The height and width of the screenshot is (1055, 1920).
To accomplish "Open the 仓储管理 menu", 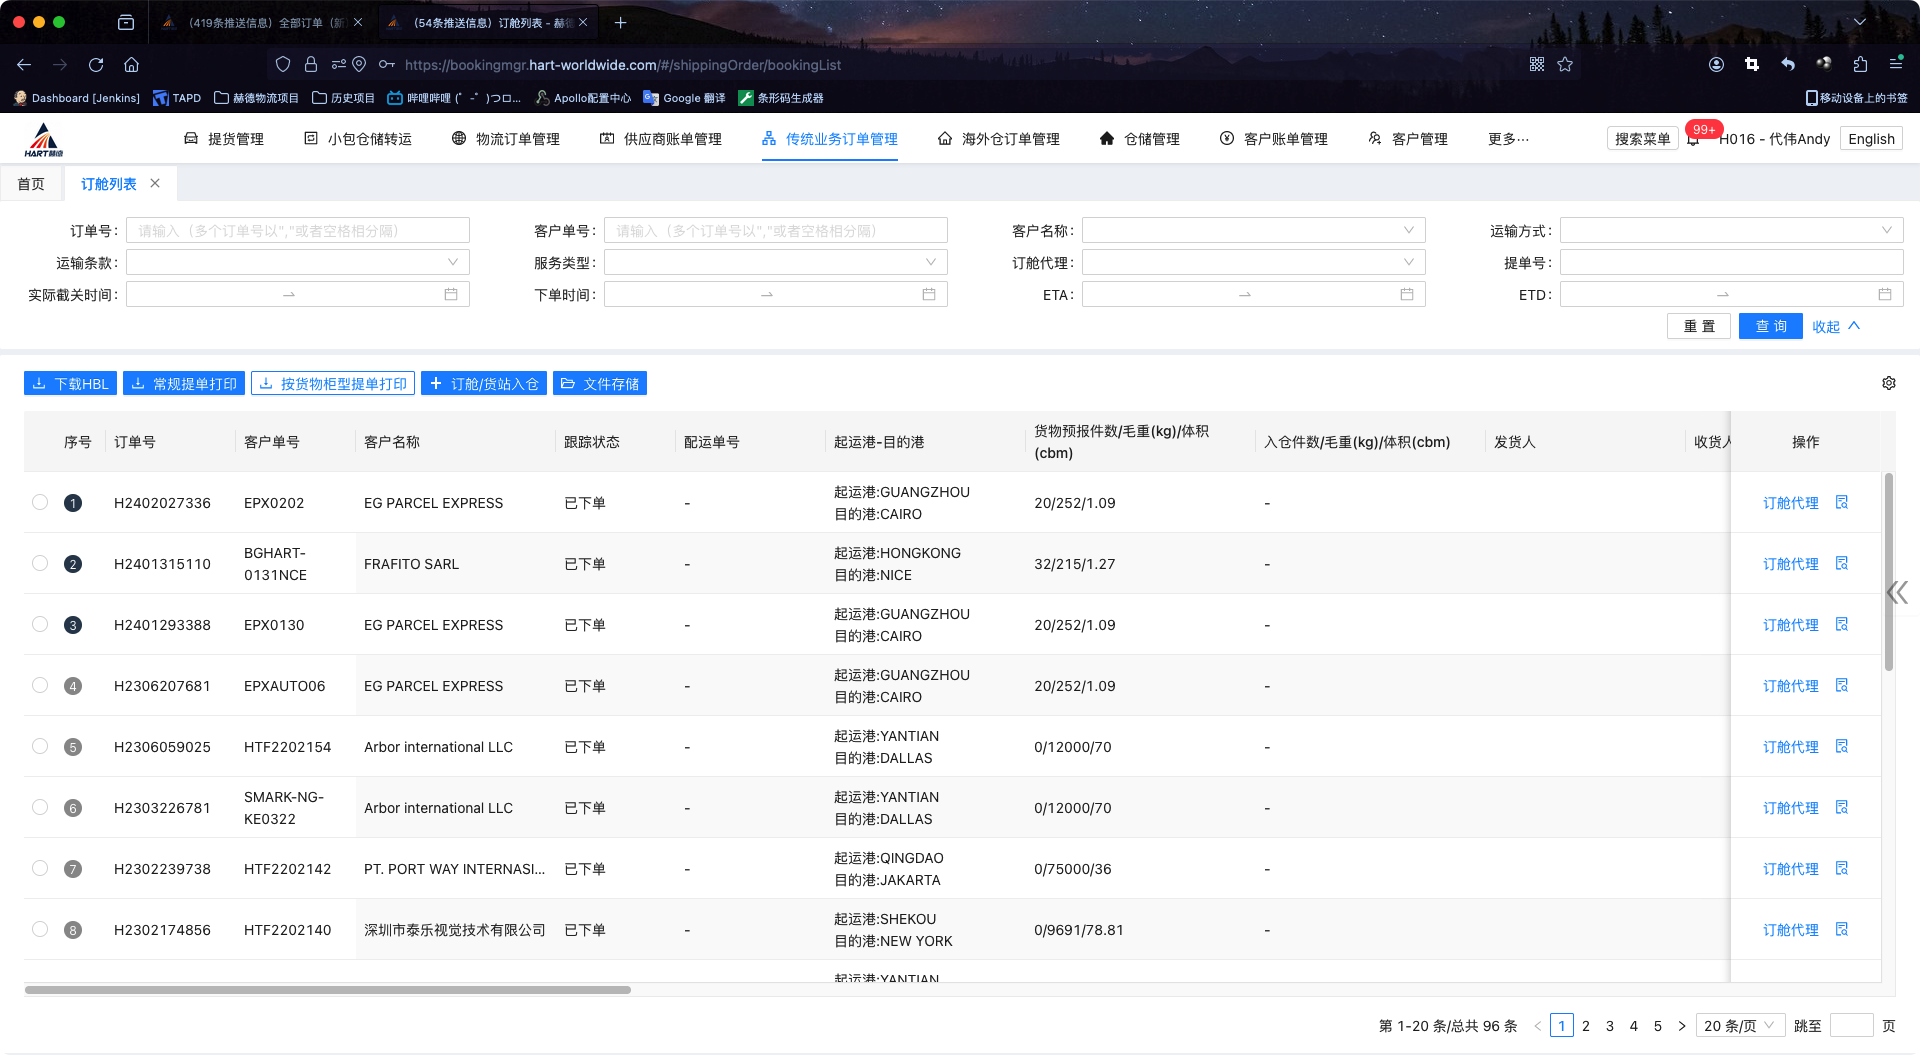I will click(1140, 139).
